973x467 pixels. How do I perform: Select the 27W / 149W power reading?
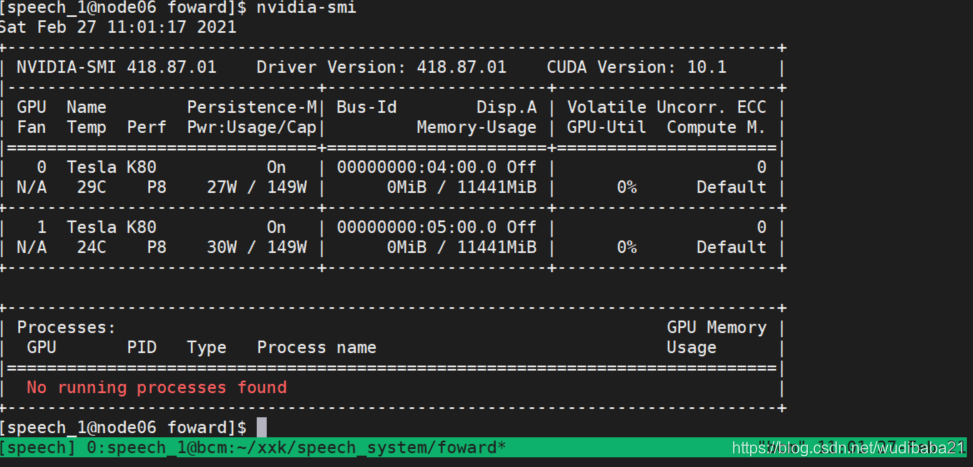click(257, 187)
